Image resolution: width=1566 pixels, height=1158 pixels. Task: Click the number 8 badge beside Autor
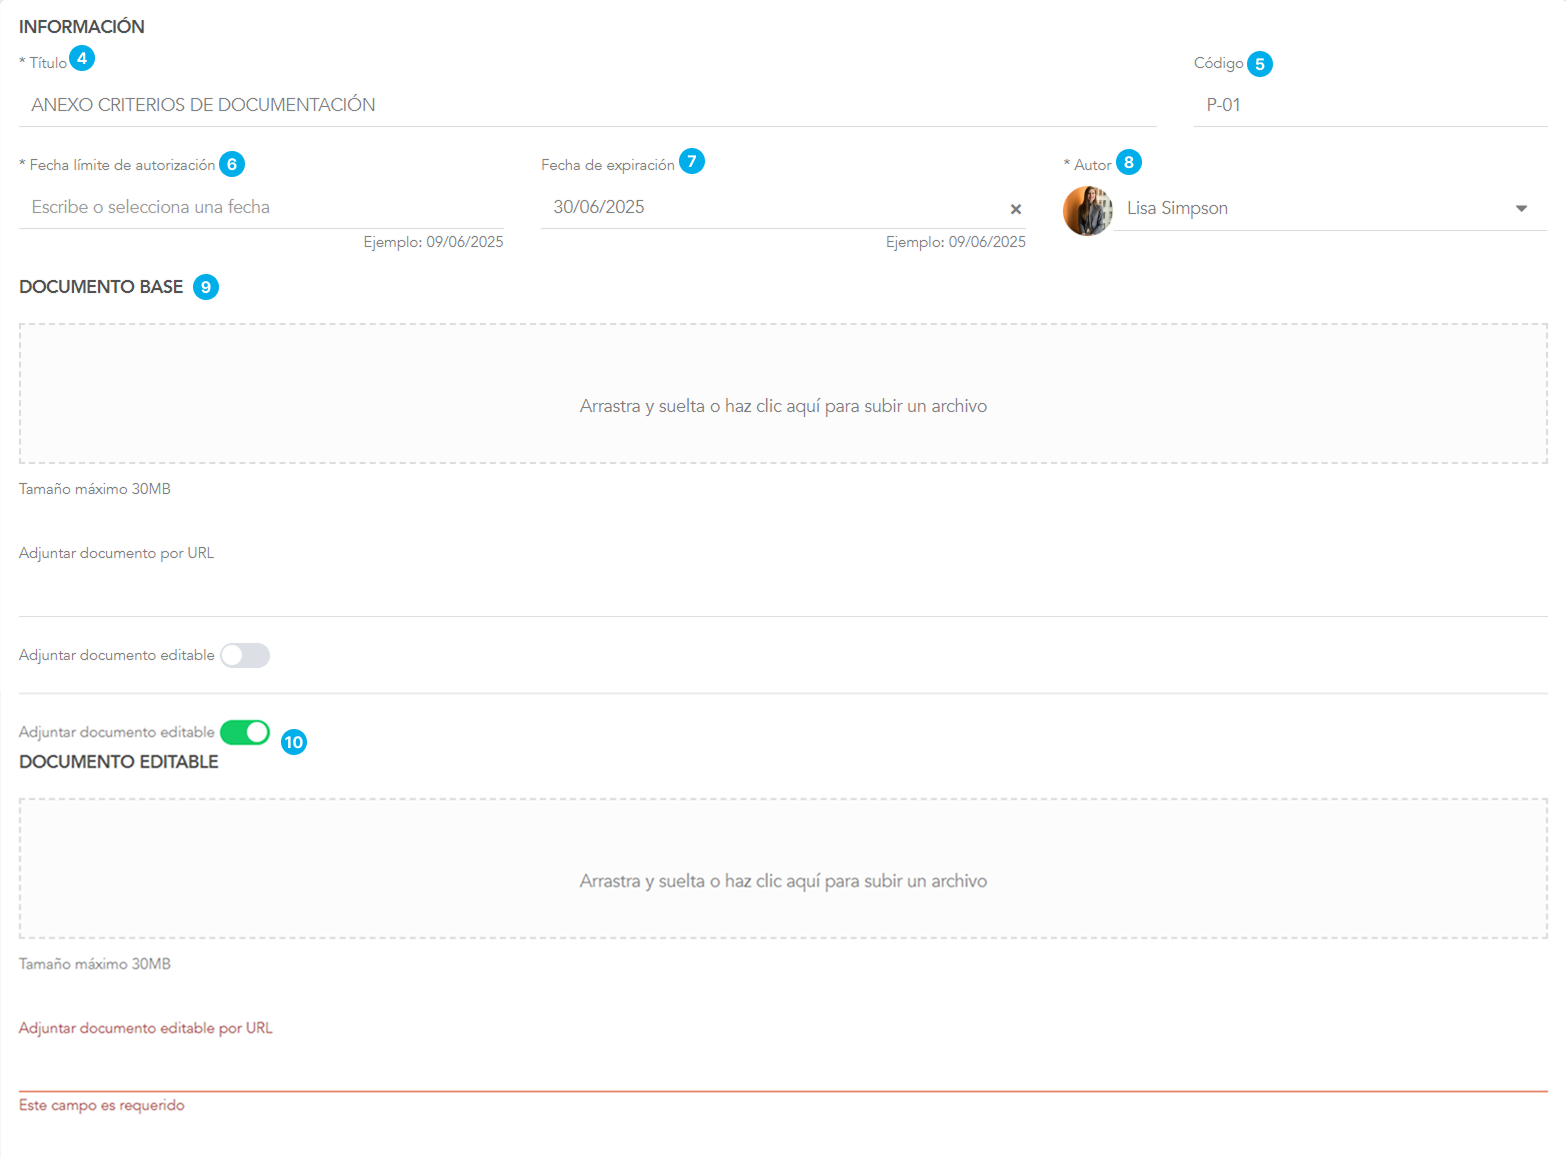(x=1128, y=162)
